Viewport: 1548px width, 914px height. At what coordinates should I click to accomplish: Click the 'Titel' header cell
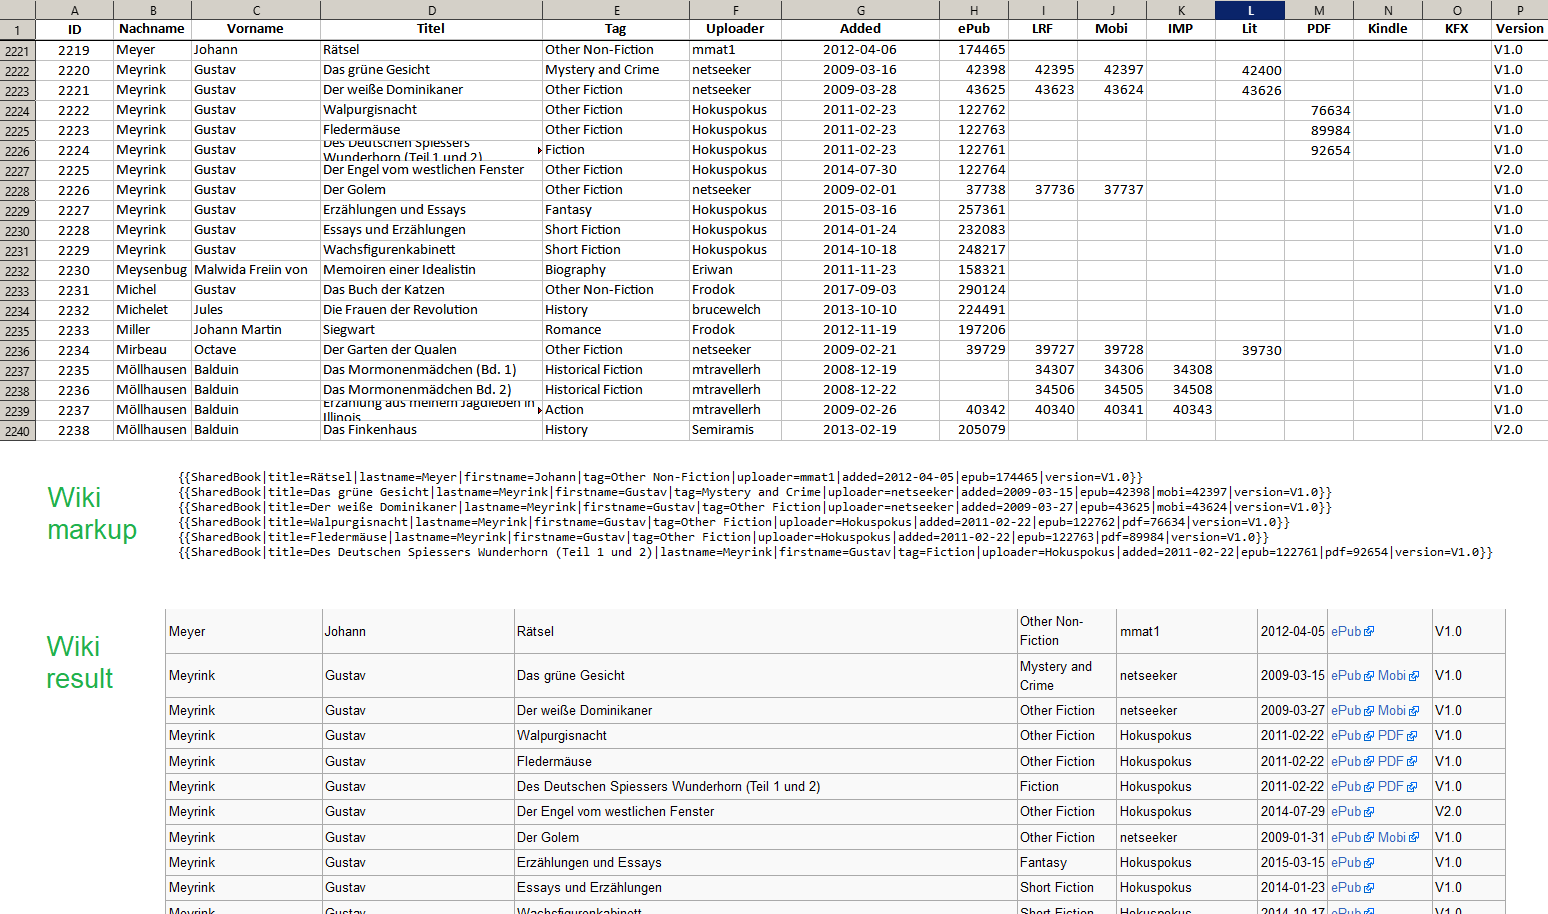(x=431, y=29)
